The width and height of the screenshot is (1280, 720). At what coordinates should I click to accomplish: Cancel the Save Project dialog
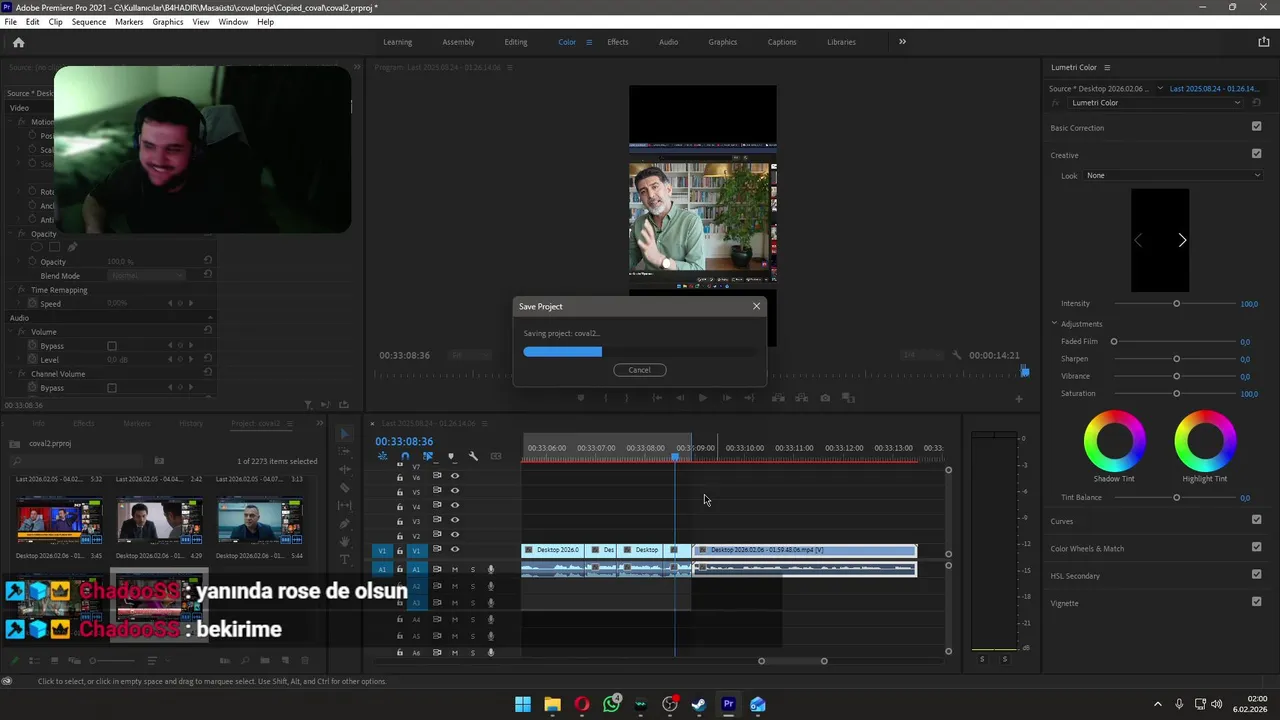(x=640, y=370)
